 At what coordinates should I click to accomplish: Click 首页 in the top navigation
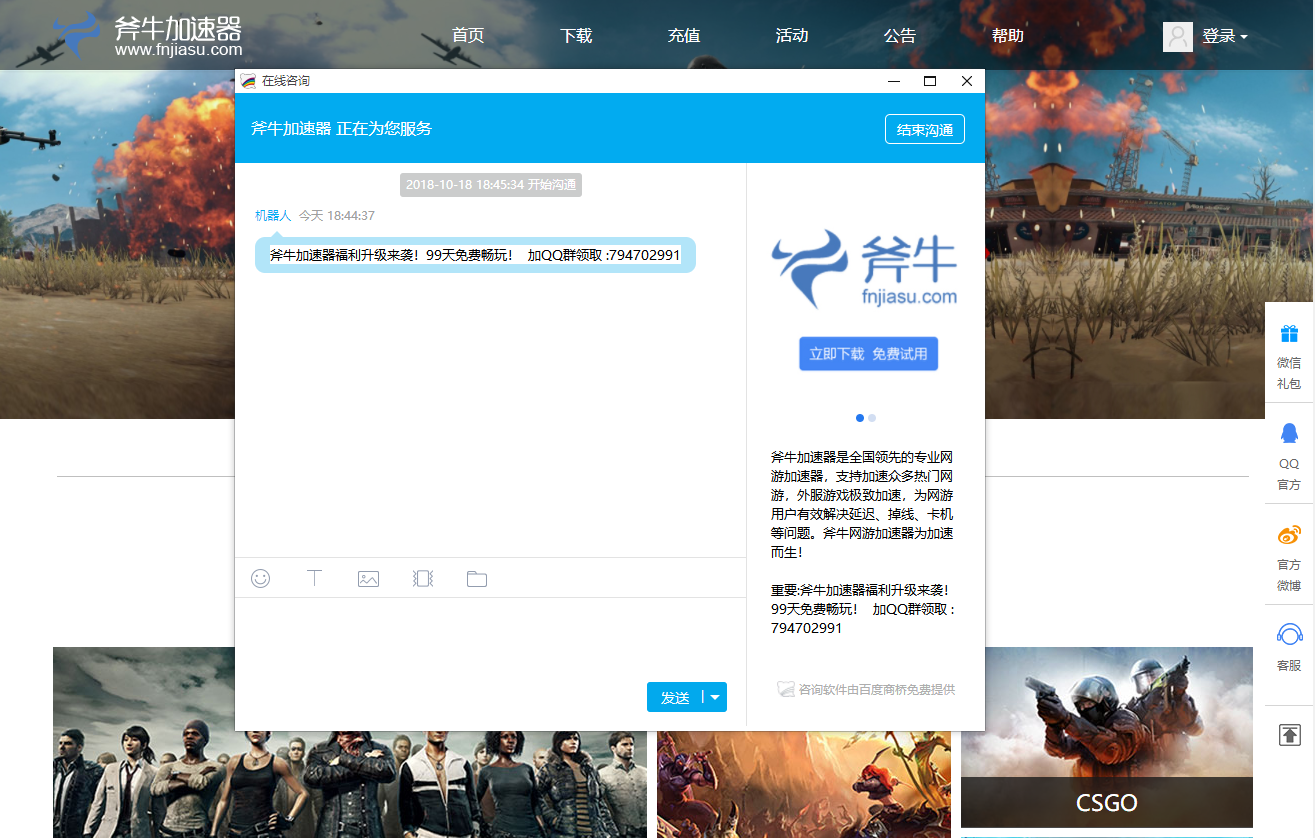(x=467, y=35)
